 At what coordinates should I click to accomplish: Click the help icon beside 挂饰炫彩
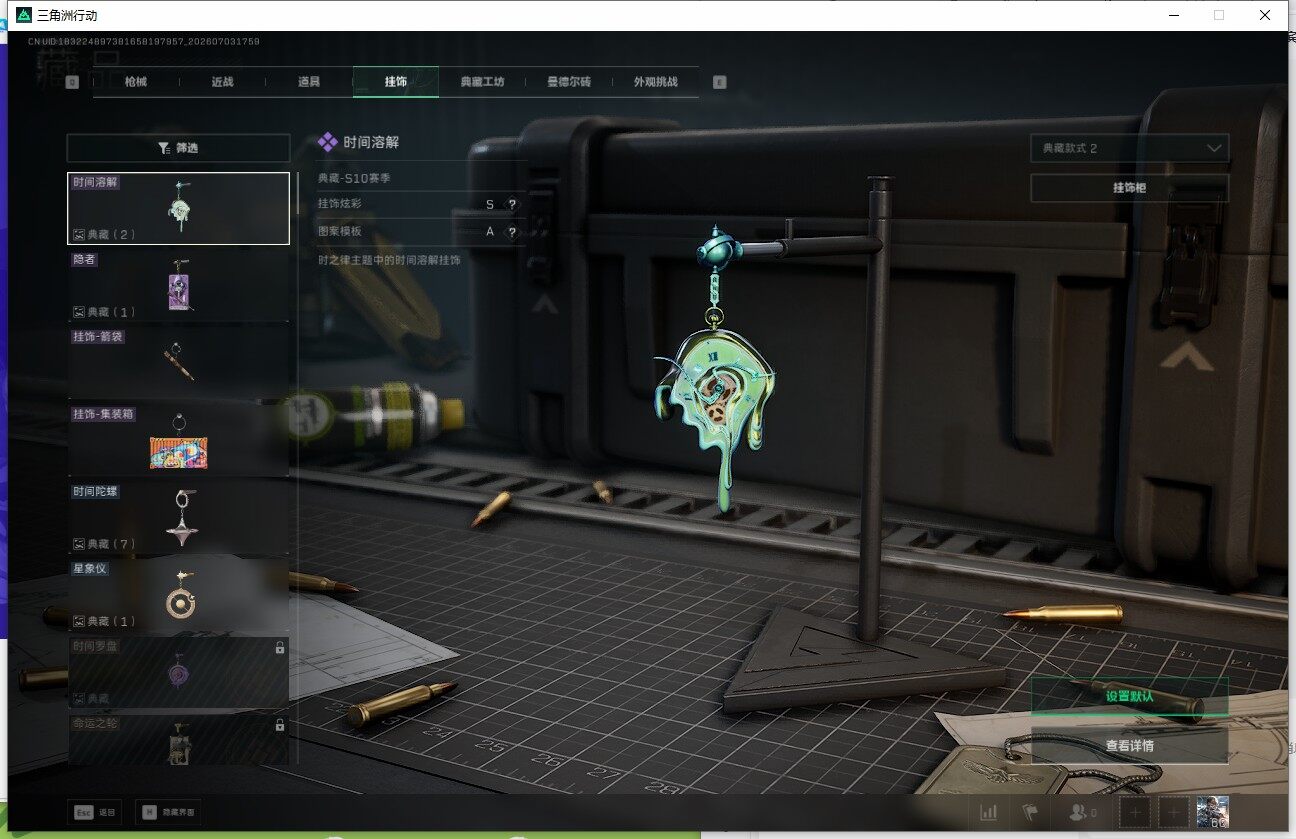point(512,204)
